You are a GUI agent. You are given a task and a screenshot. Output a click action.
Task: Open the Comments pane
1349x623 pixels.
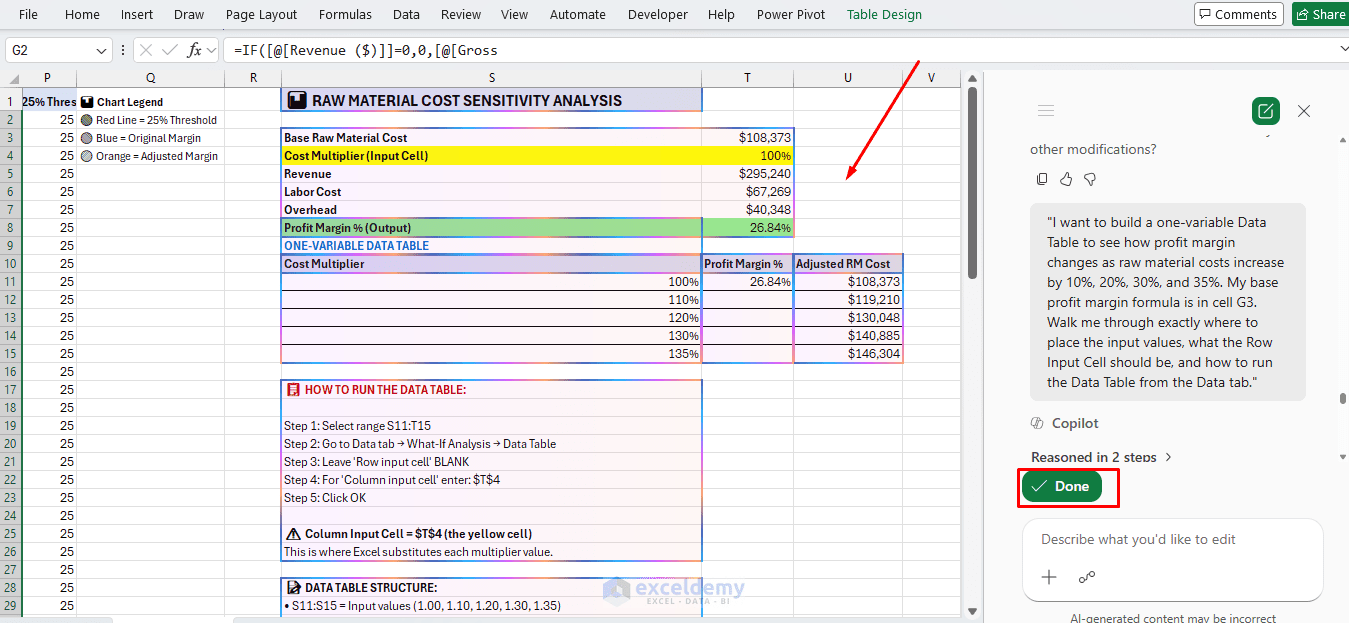(x=1237, y=14)
